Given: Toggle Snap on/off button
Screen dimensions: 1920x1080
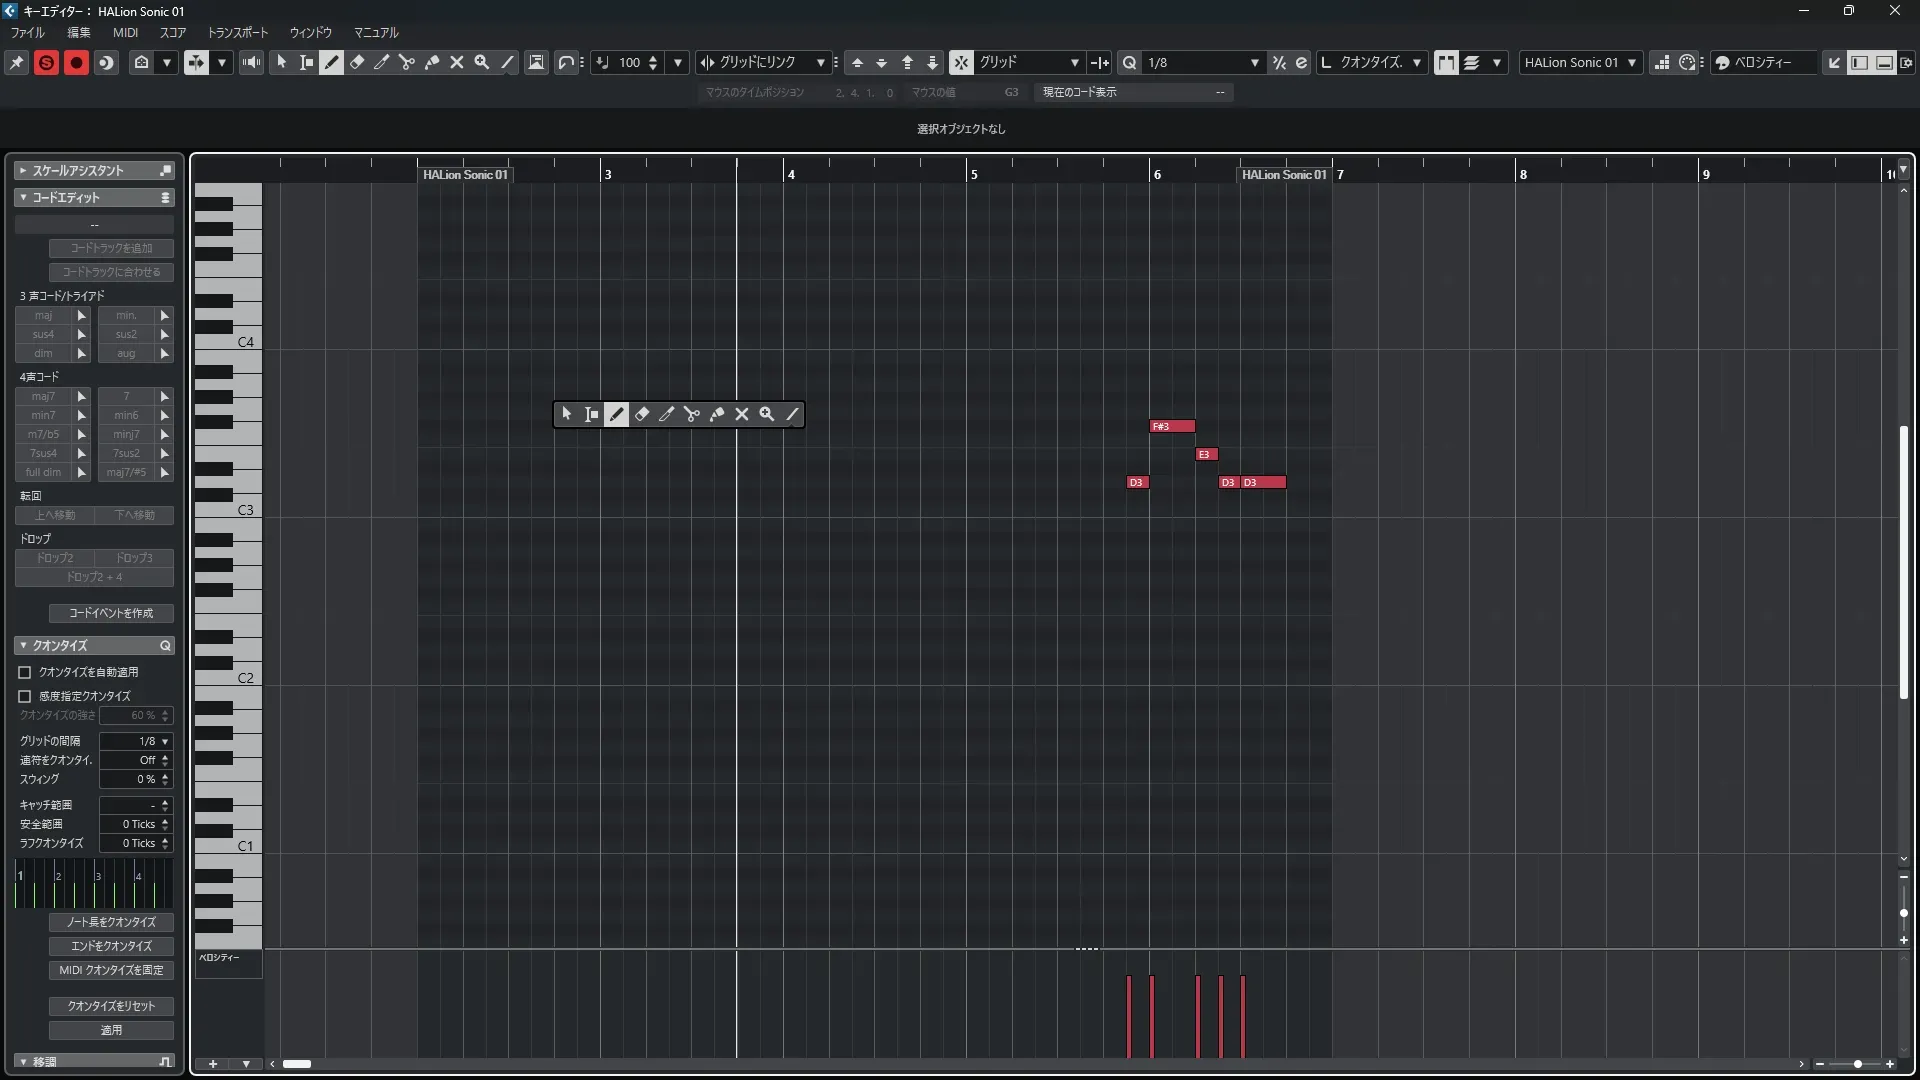Looking at the screenshot, I should (x=960, y=63).
